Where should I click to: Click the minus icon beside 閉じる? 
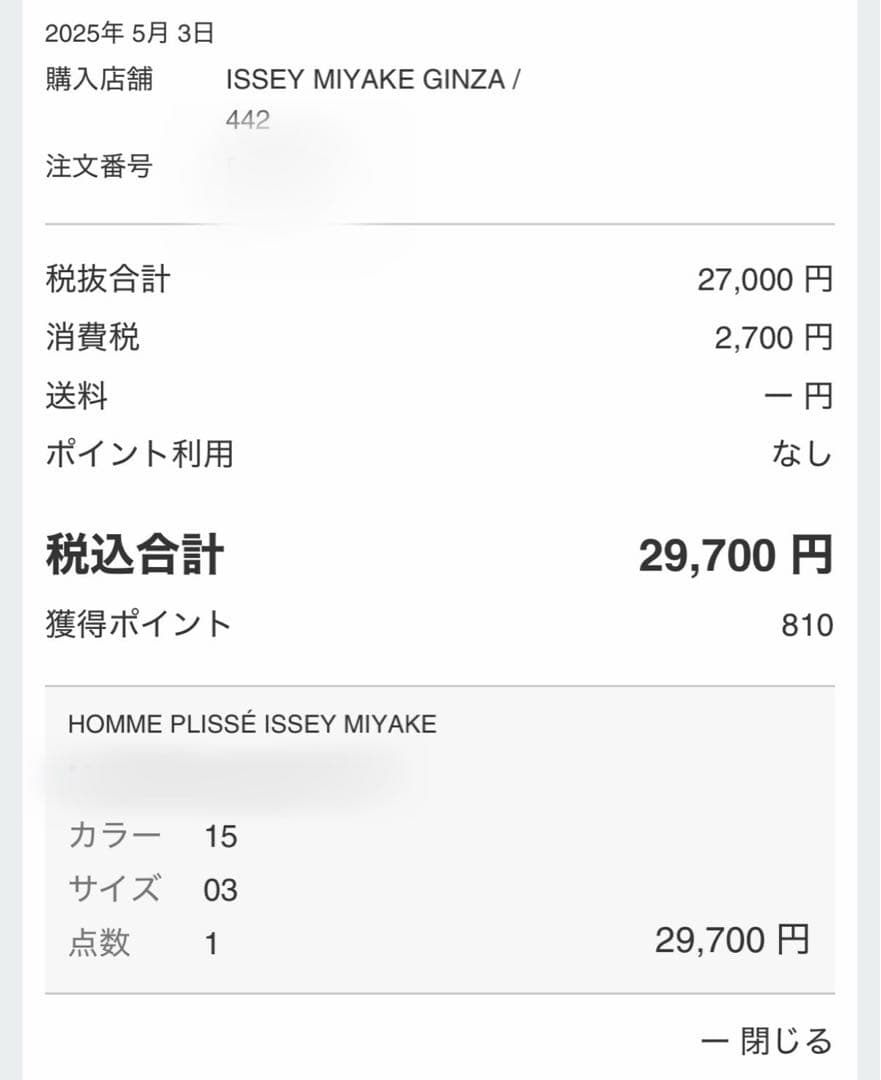[714, 1042]
